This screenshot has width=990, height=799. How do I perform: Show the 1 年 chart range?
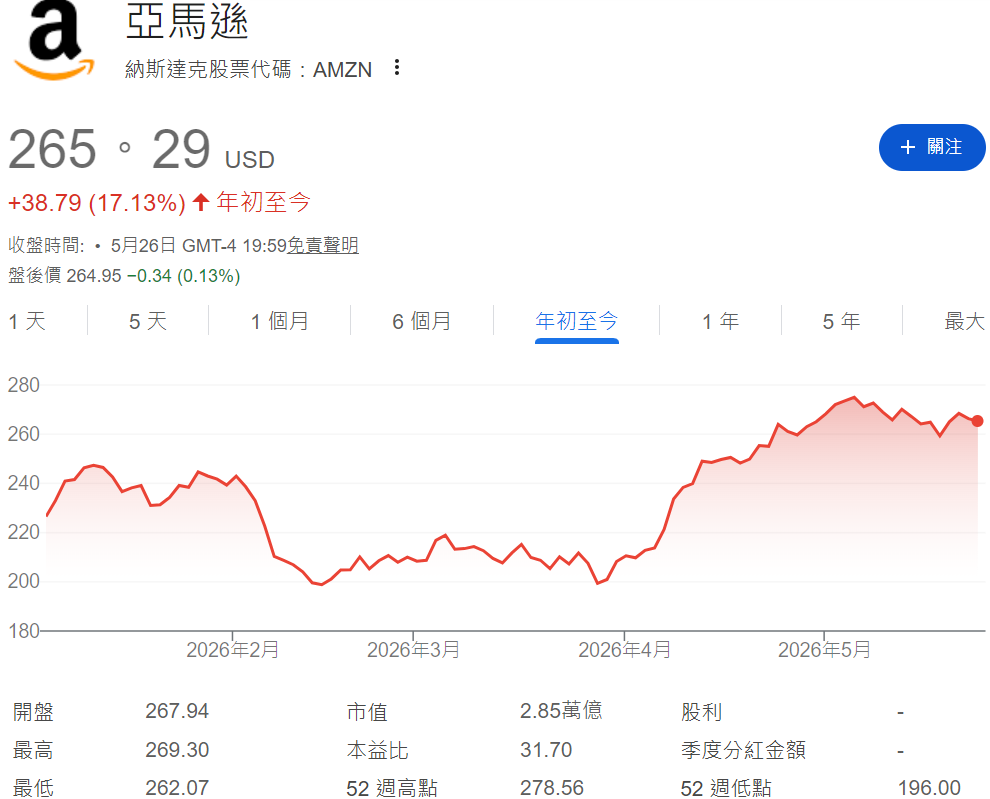[720, 321]
